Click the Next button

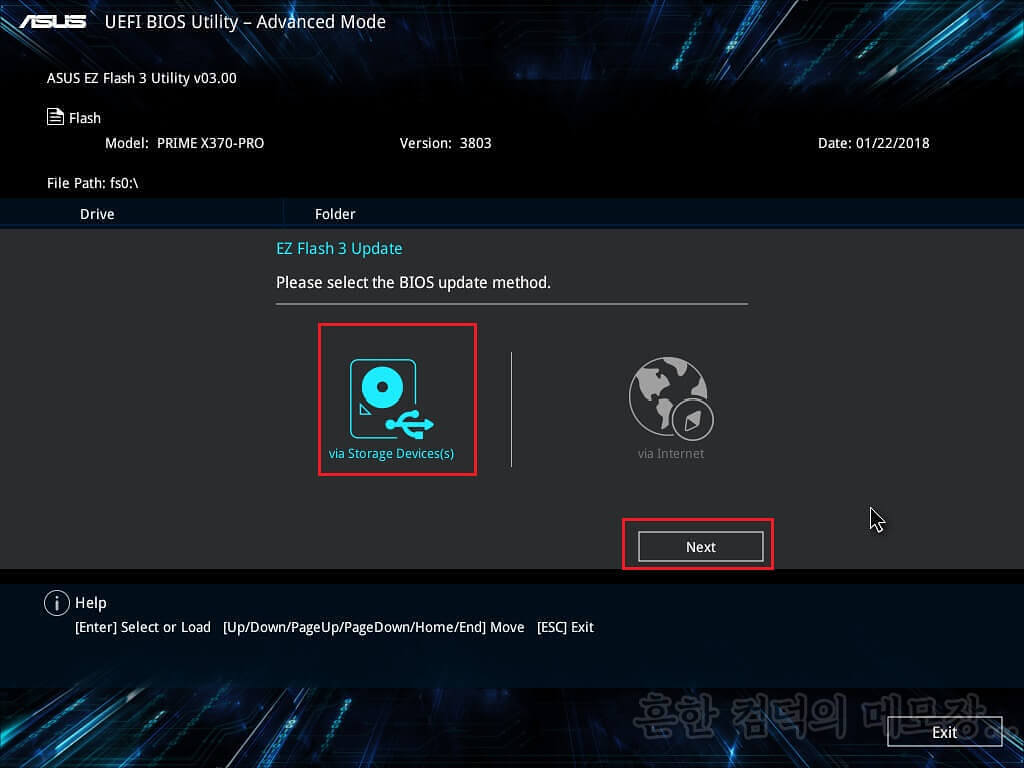point(700,547)
